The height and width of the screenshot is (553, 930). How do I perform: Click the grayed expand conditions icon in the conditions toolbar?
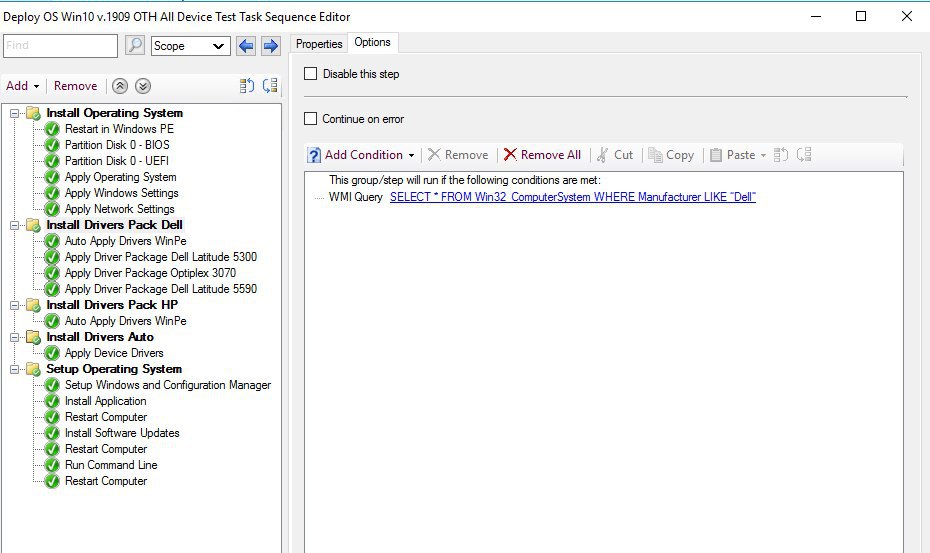[781, 155]
